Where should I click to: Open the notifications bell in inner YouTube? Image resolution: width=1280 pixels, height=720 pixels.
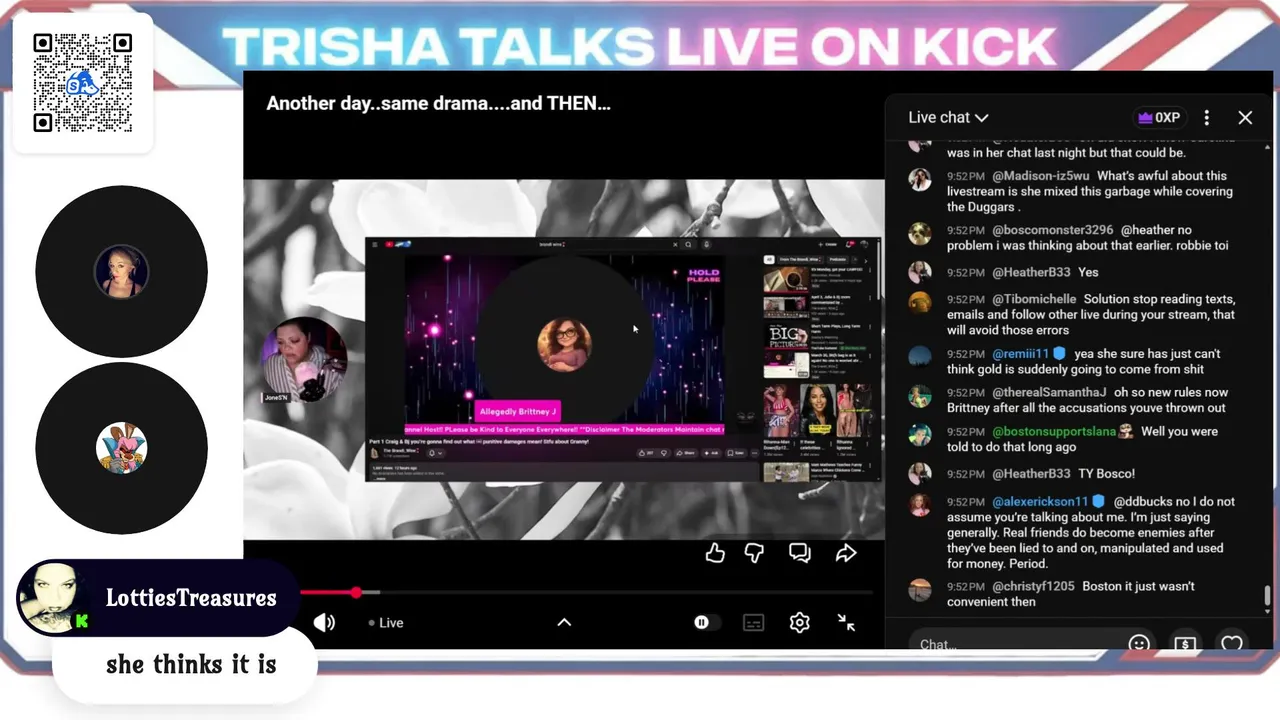(849, 244)
